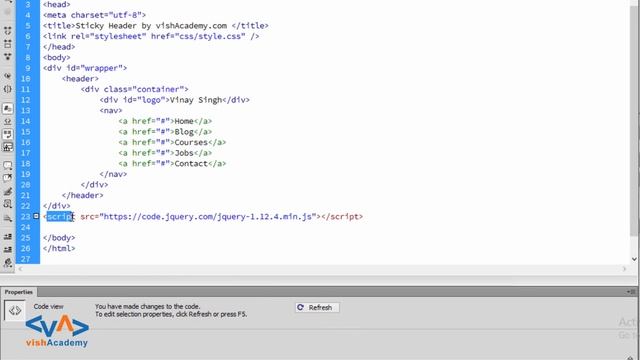Click the text 'Vinay Singh' on line 12
The image size is (640, 360).
(x=196, y=100)
